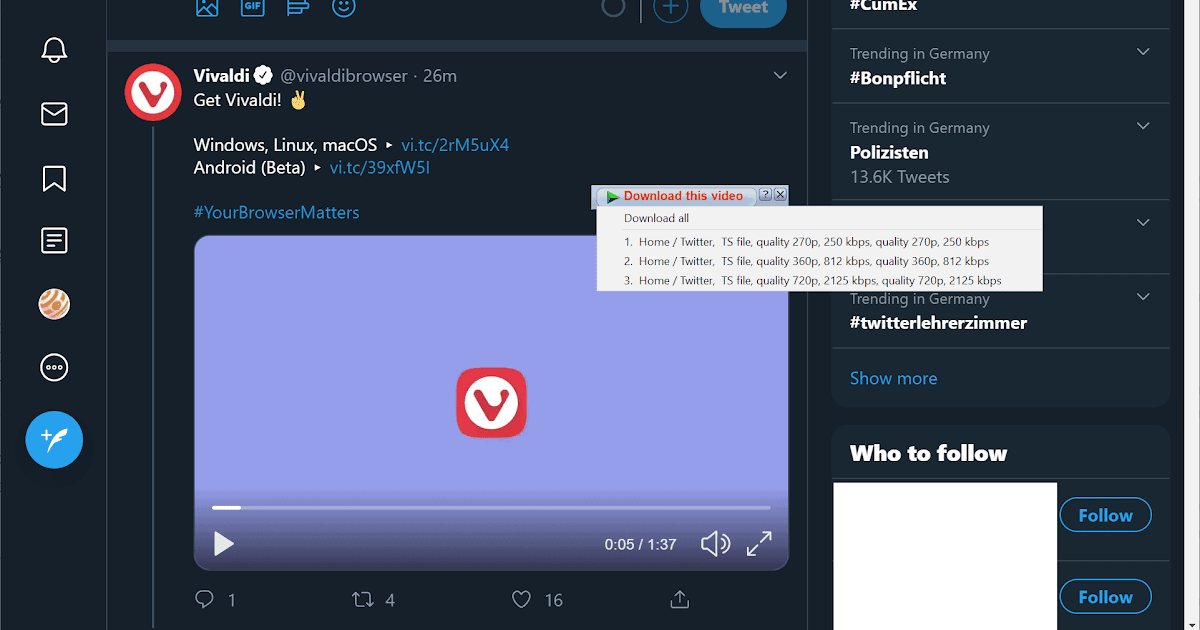The width and height of the screenshot is (1200, 630).
Task: Click Show more under trends
Action: pyautogui.click(x=893, y=378)
